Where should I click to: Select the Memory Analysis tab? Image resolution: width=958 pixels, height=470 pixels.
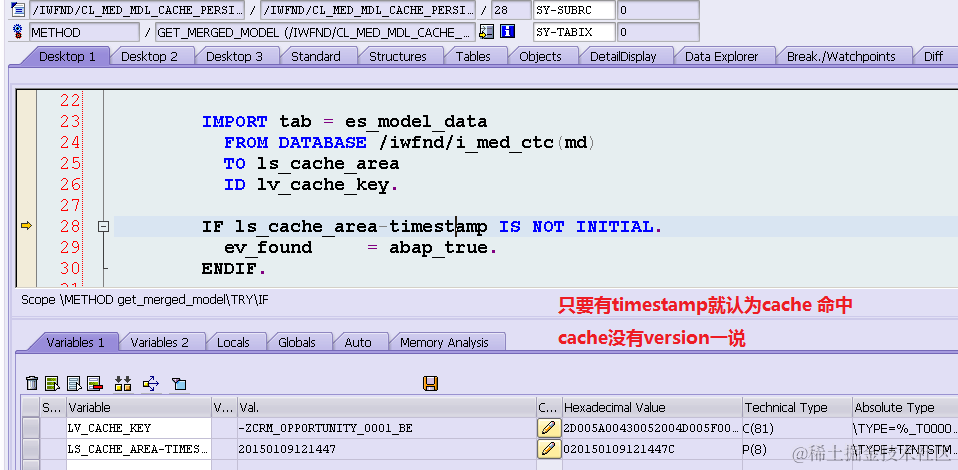coord(444,342)
